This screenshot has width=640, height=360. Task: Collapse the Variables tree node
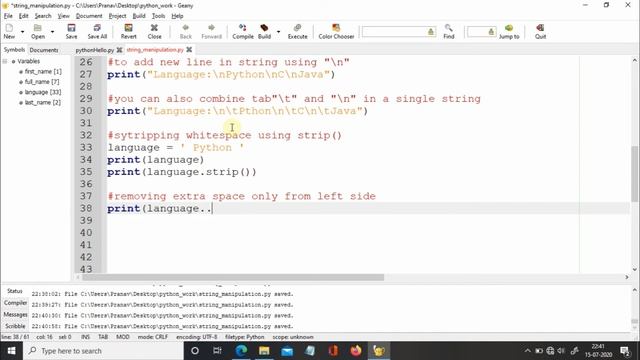tap(5, 61)
